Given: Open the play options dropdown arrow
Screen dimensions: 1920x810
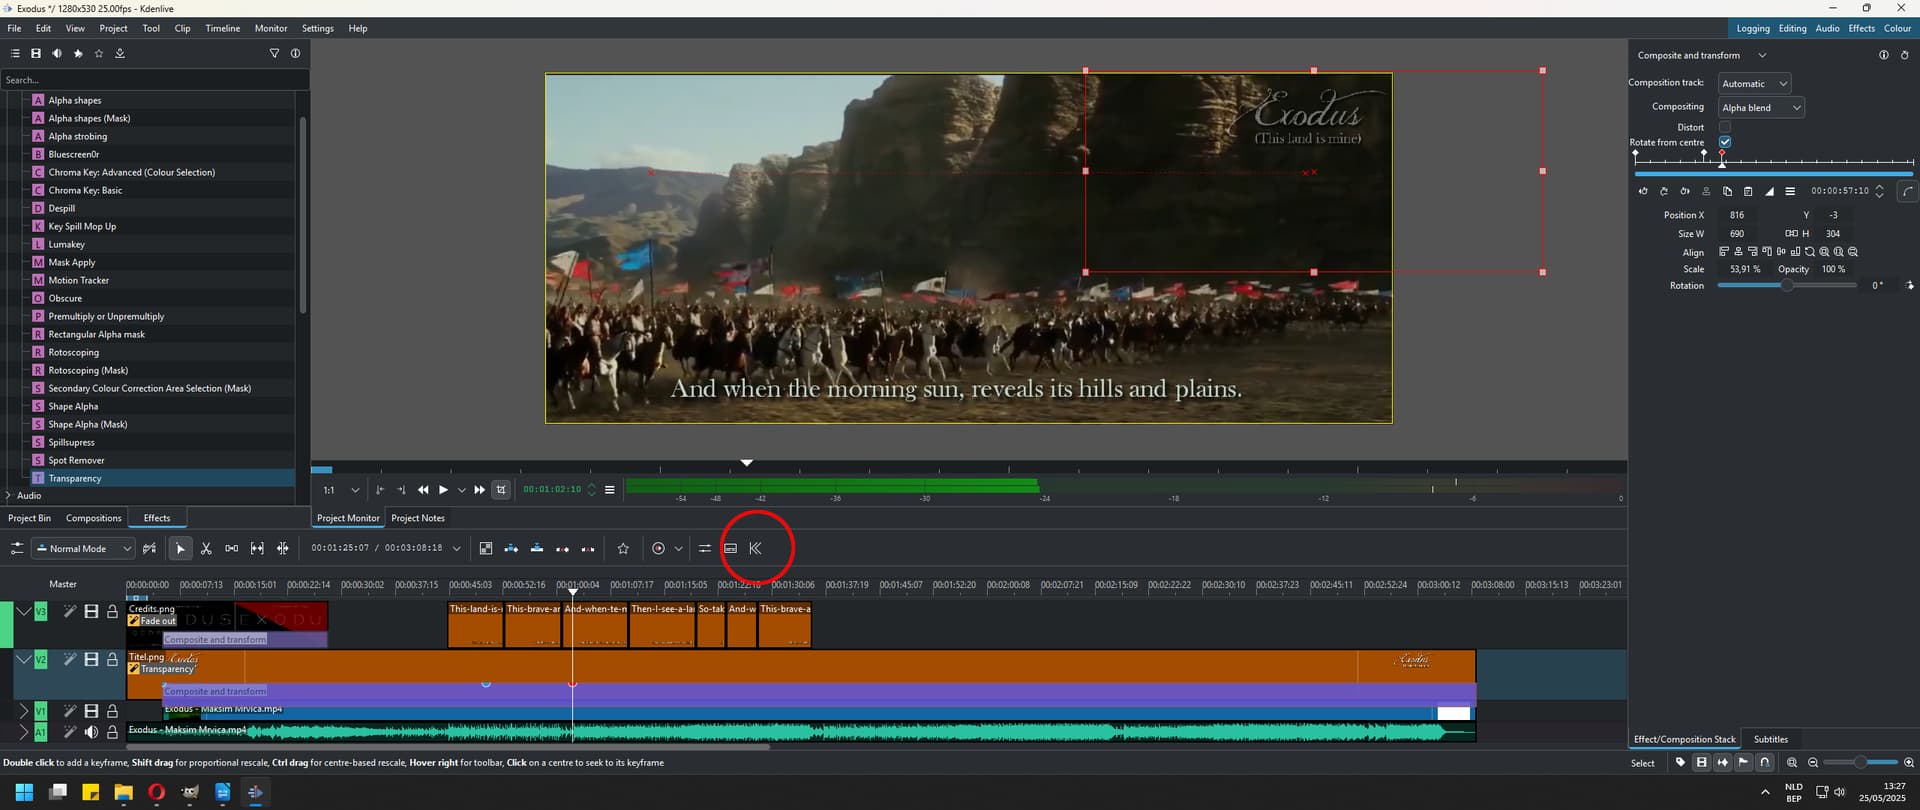Looking at the screenshot, I should coord(461,490).
